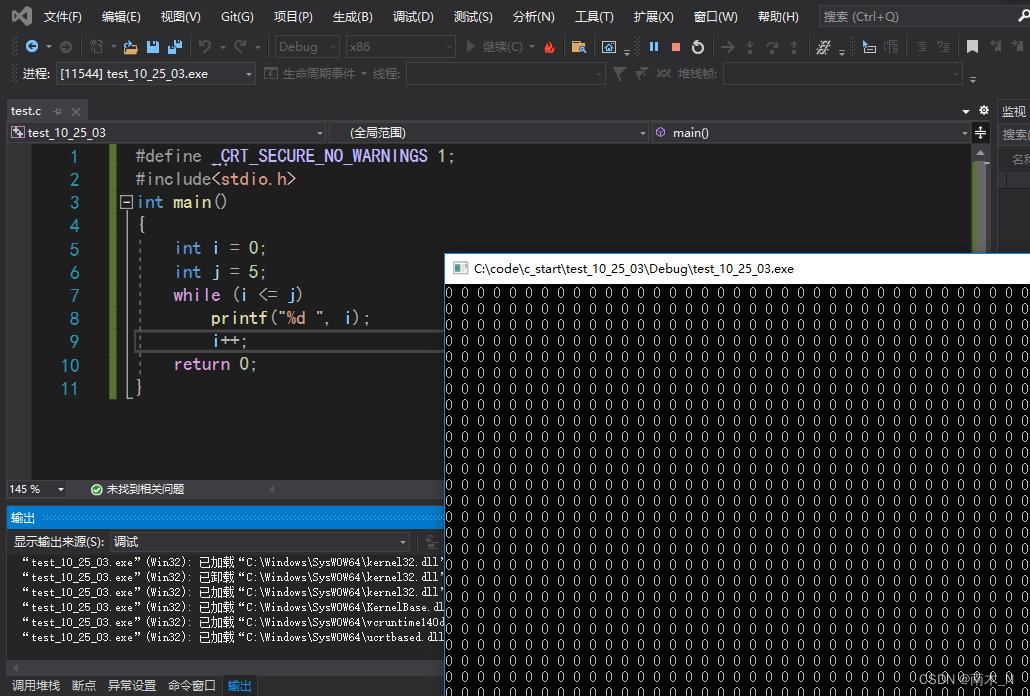Open the File (文件) menu
The image size is (1030, 696).
[x=63, y=16]
